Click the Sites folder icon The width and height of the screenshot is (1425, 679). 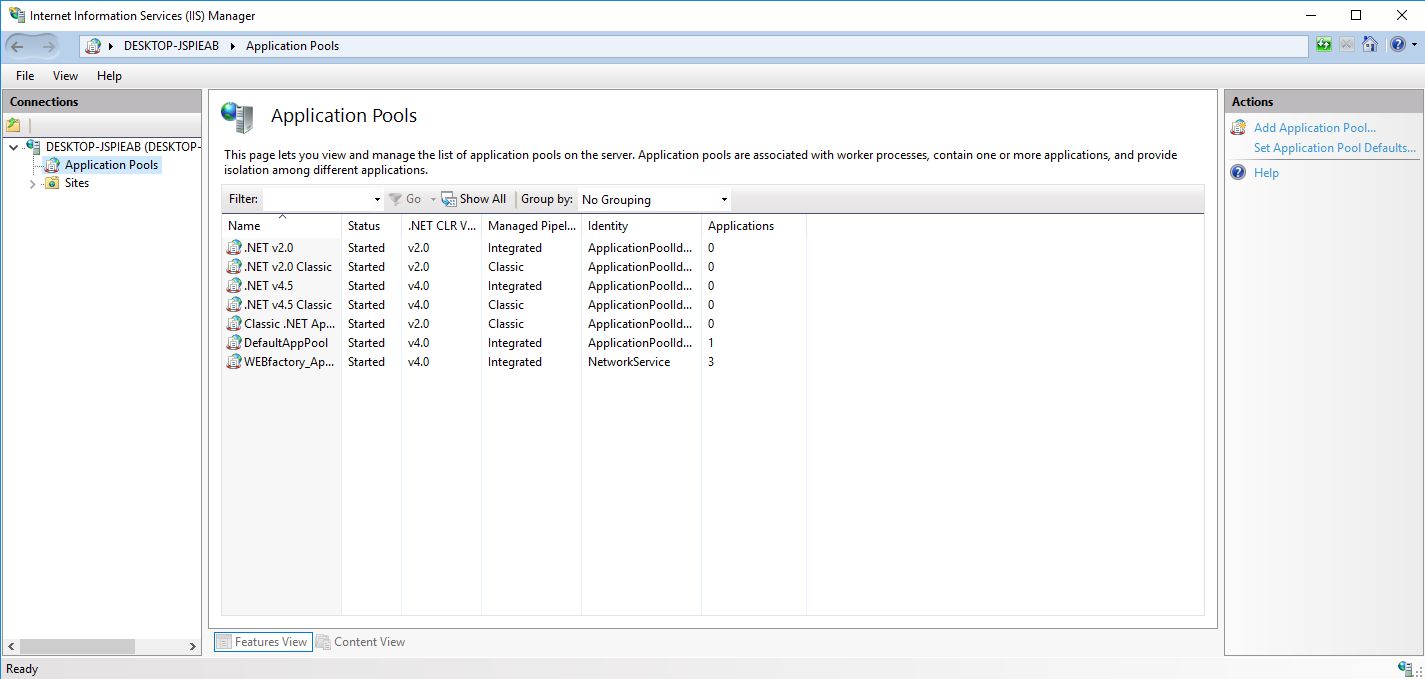(x=50, y=183)
